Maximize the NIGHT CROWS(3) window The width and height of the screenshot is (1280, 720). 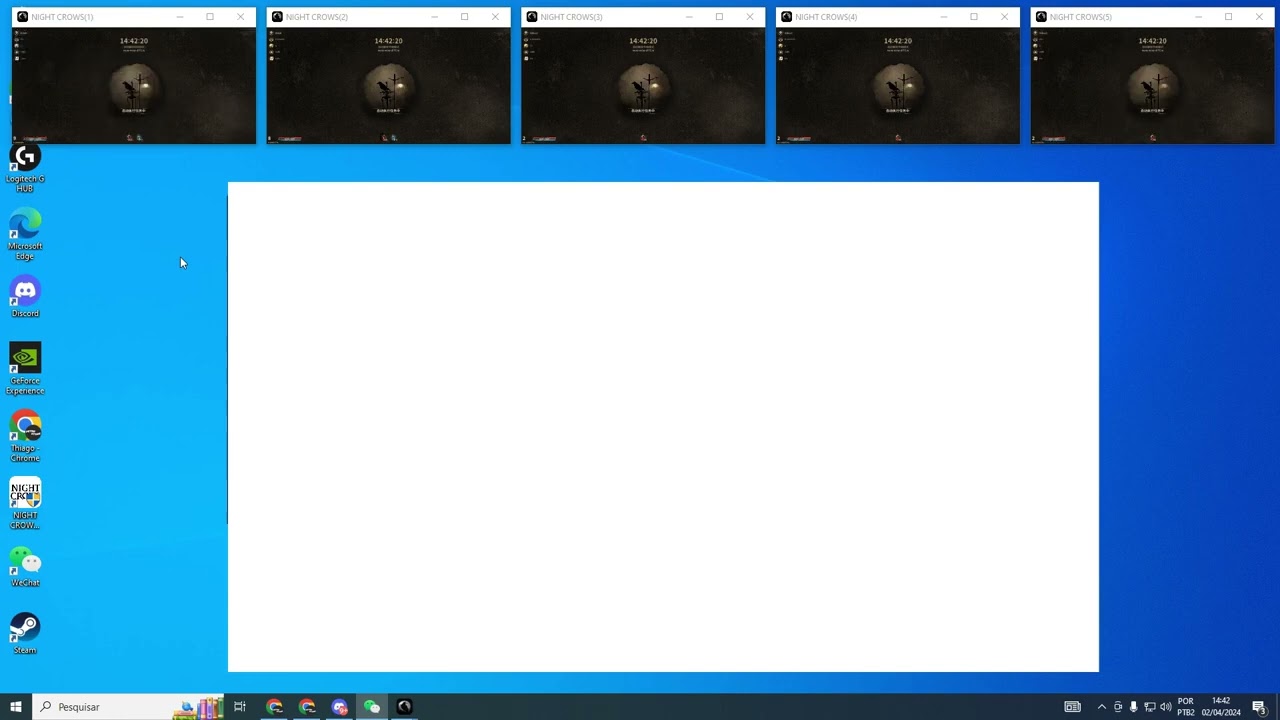pos(719,17)
